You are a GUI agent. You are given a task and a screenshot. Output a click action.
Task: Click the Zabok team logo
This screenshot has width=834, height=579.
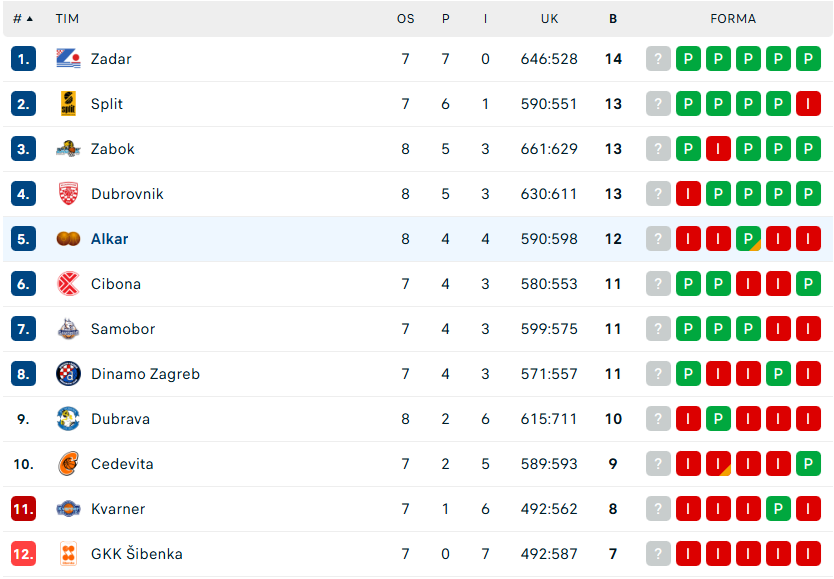pos(68,149)
